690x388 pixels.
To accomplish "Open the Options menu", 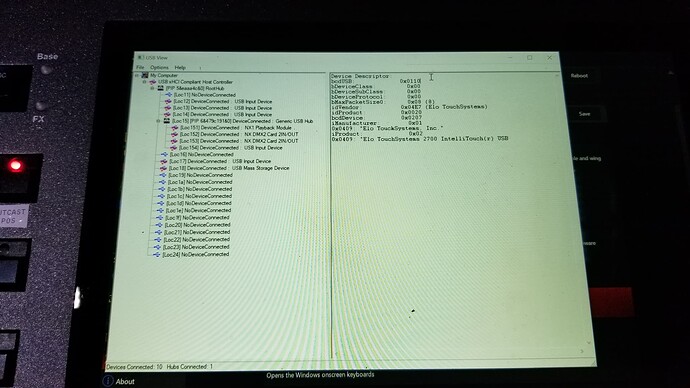I will (x=159, y=67).
